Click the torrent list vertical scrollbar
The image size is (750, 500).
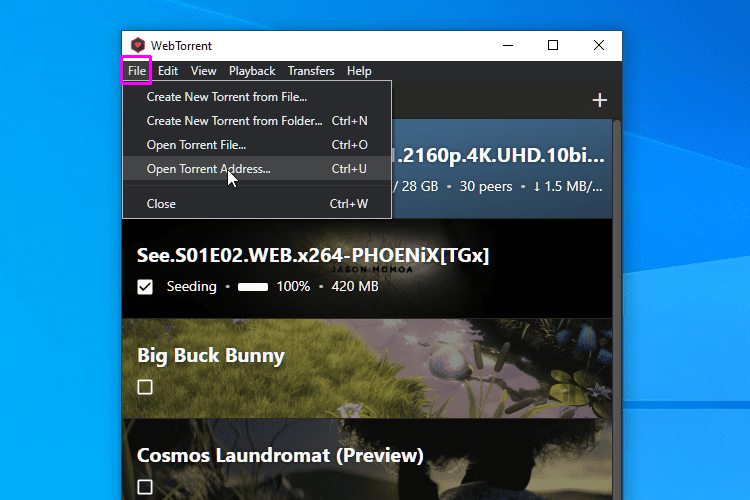tap(617, 310)
